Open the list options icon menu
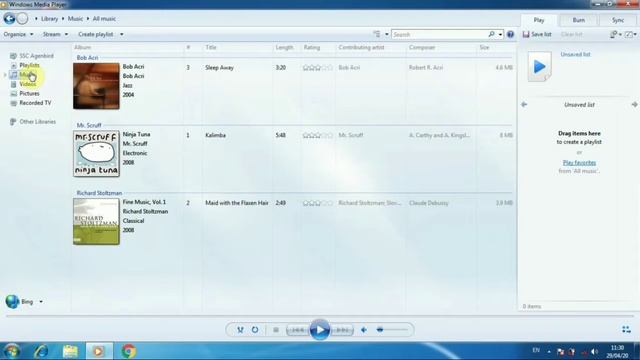The width and height of the screenshot is (640, 360). pyautogui.click(x=615, y=34)
